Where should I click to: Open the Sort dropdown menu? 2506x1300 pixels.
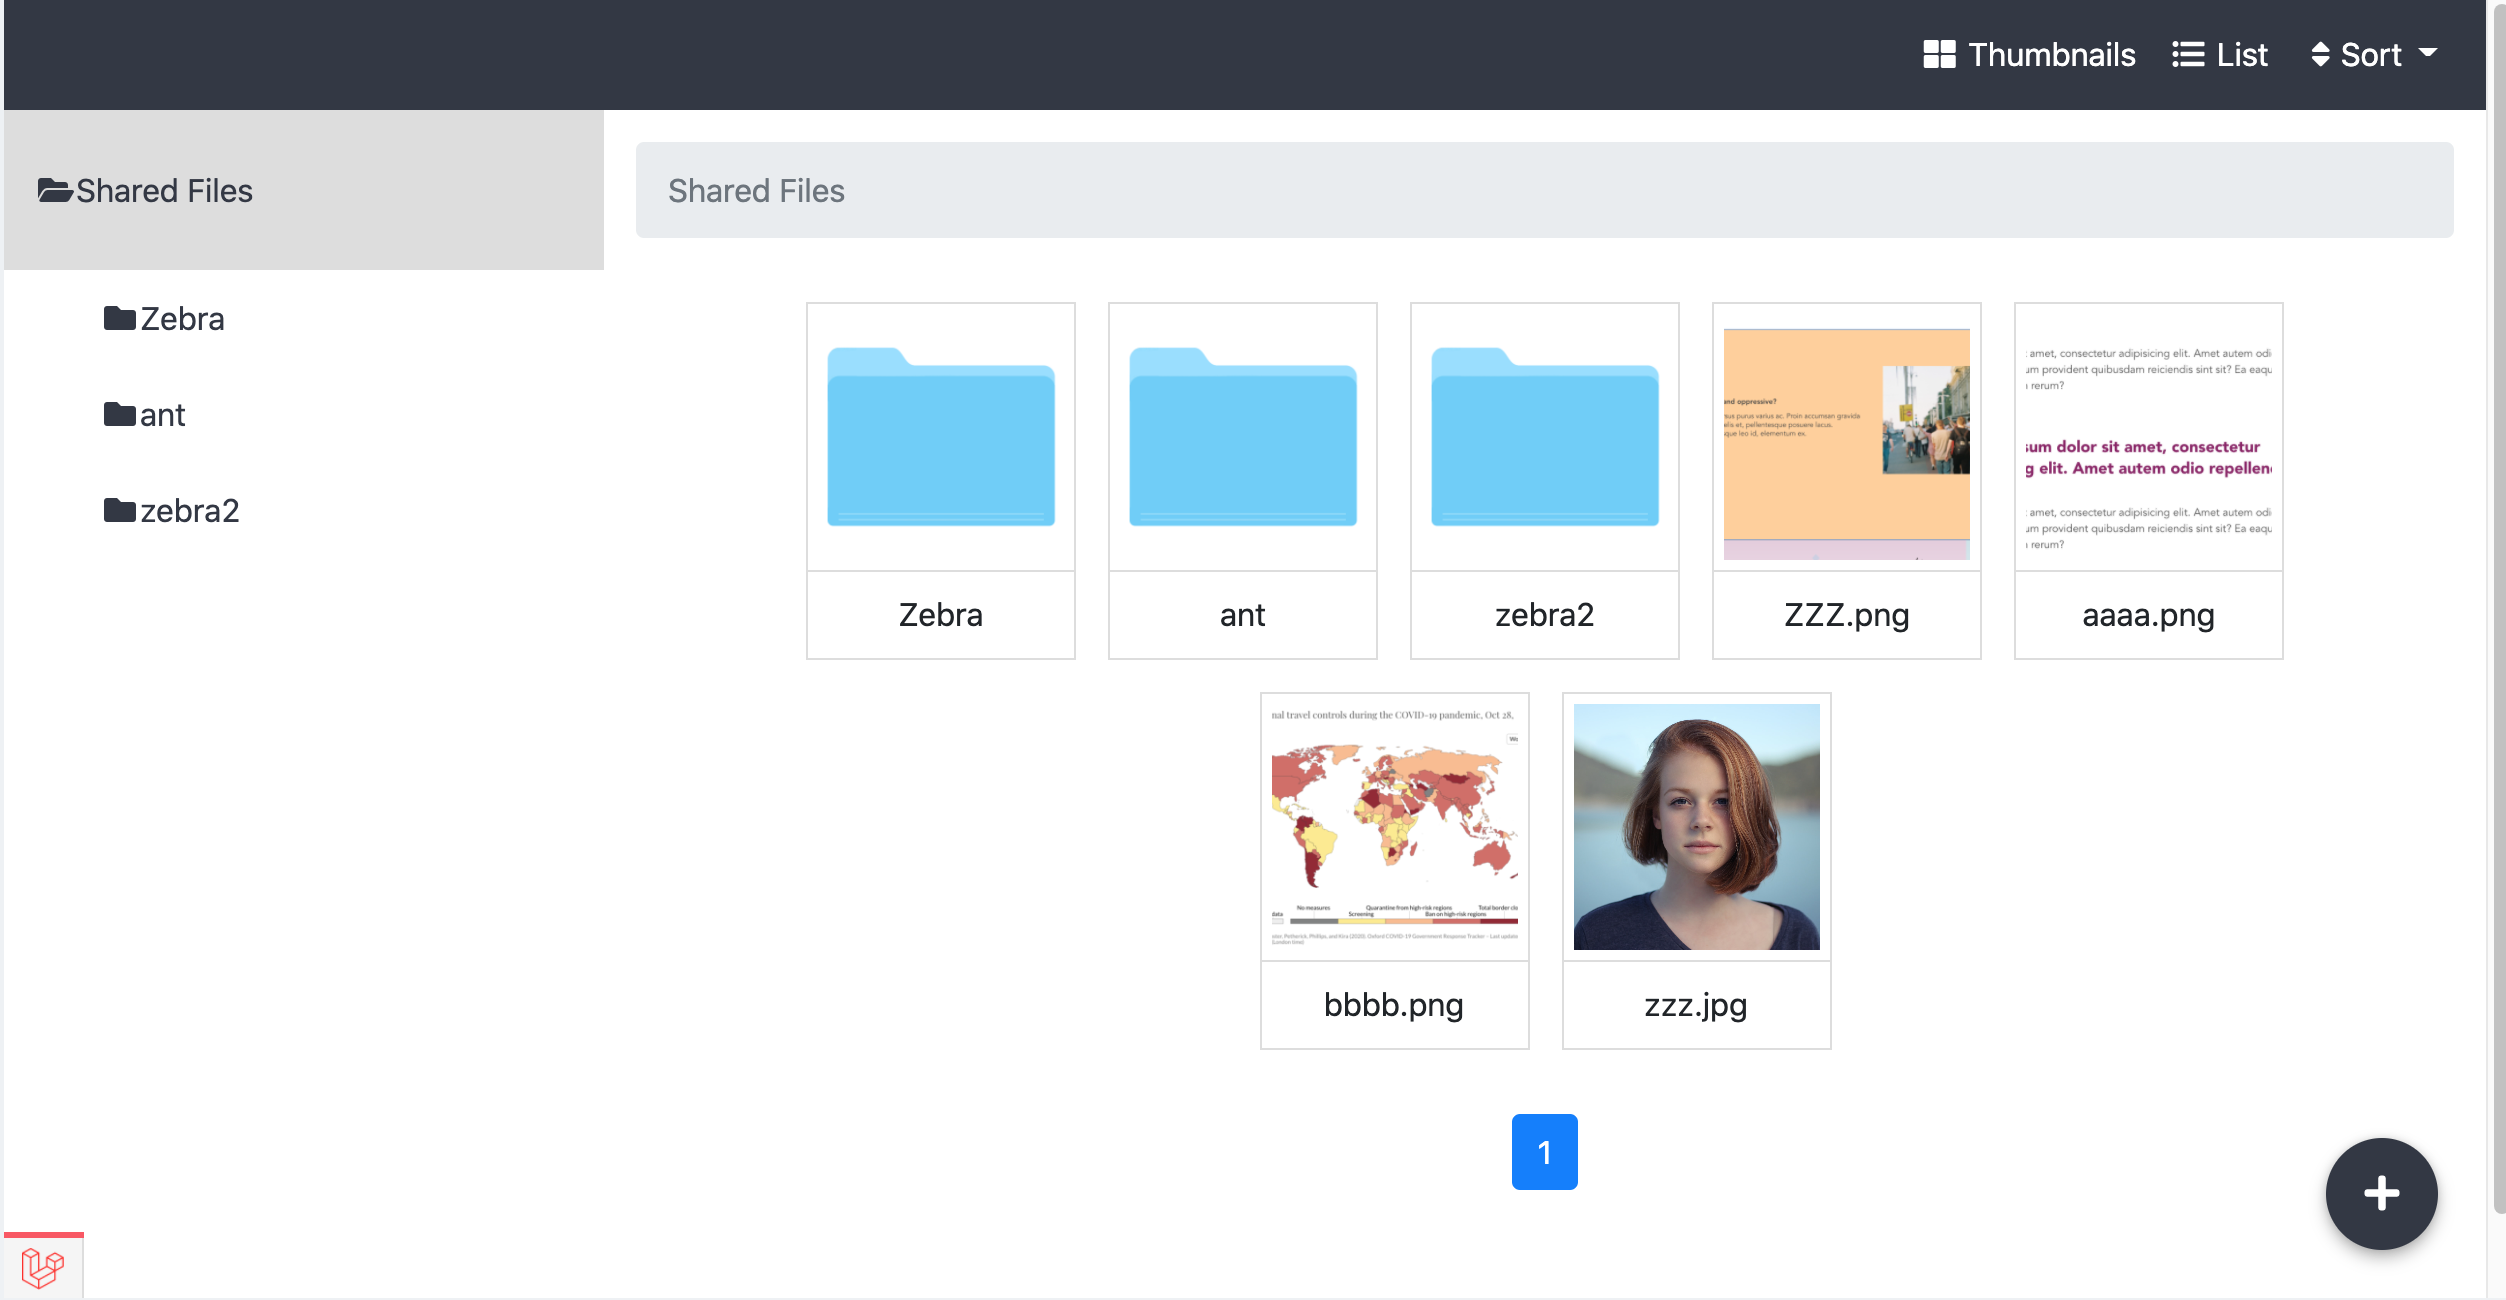2374,55
